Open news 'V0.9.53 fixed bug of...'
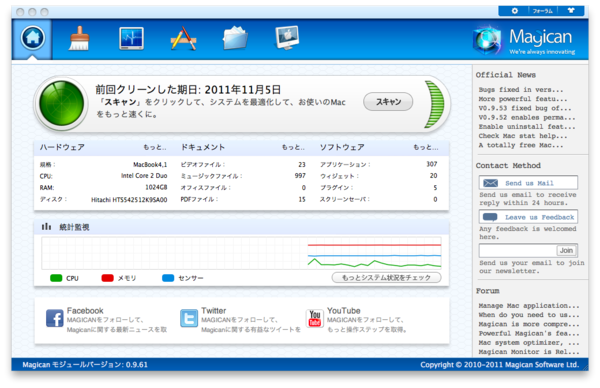 [525, 108]
